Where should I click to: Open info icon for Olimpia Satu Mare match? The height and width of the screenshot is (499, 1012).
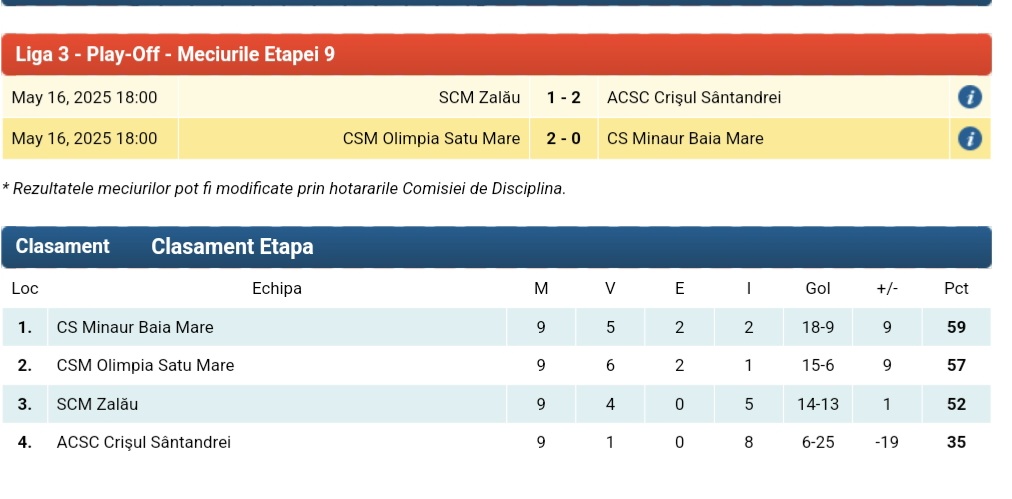click(969, 139)
